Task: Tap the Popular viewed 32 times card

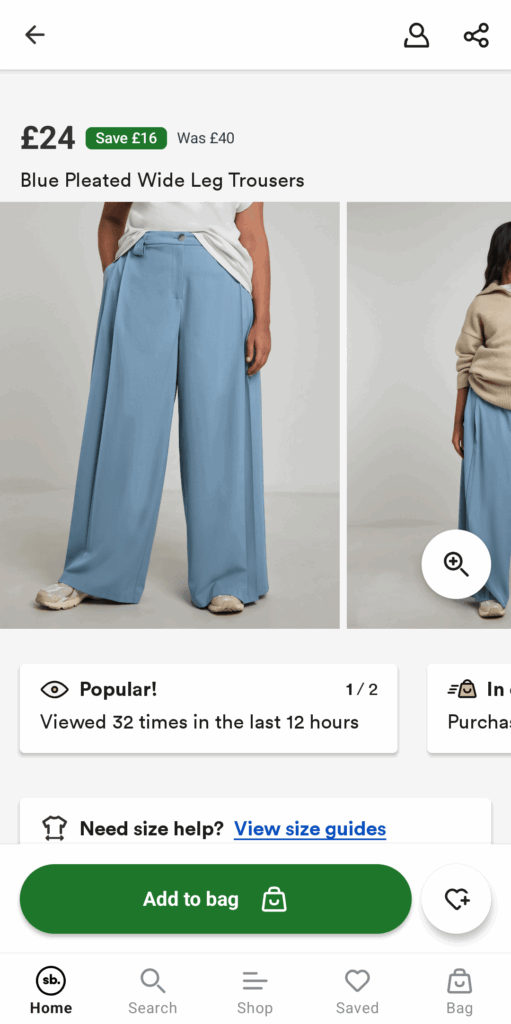Action: click(x=208, y=709)
